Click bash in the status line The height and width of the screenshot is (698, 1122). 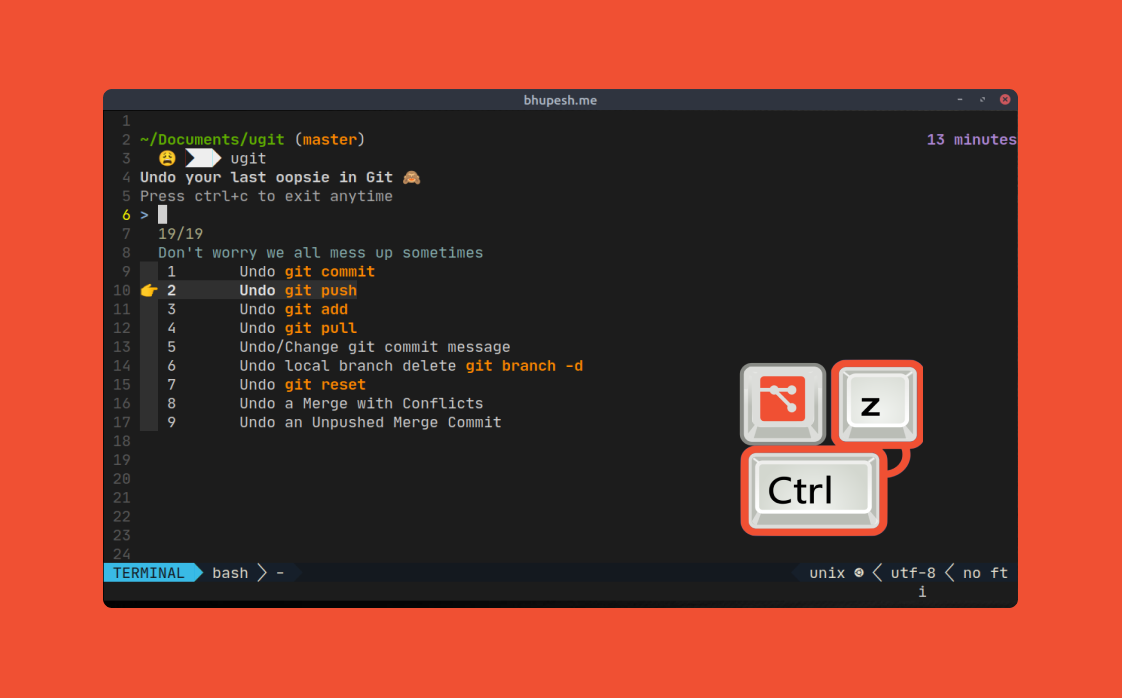coord(230,573)
